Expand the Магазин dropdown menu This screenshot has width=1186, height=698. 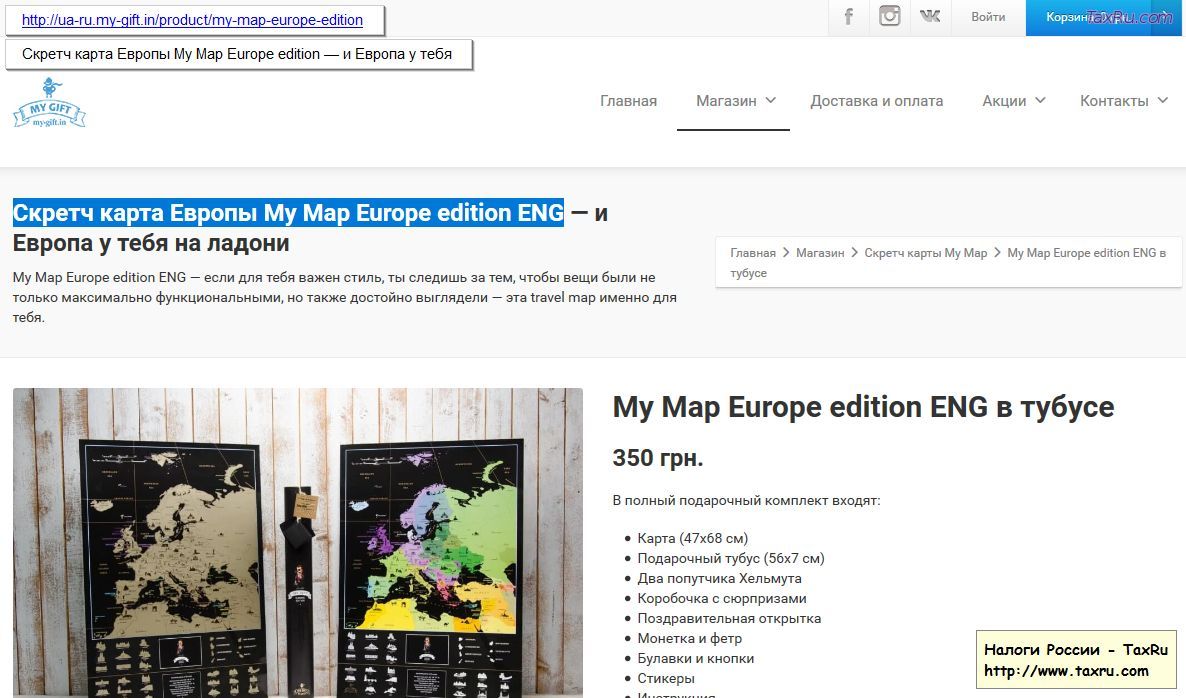[x=735, y=101]
